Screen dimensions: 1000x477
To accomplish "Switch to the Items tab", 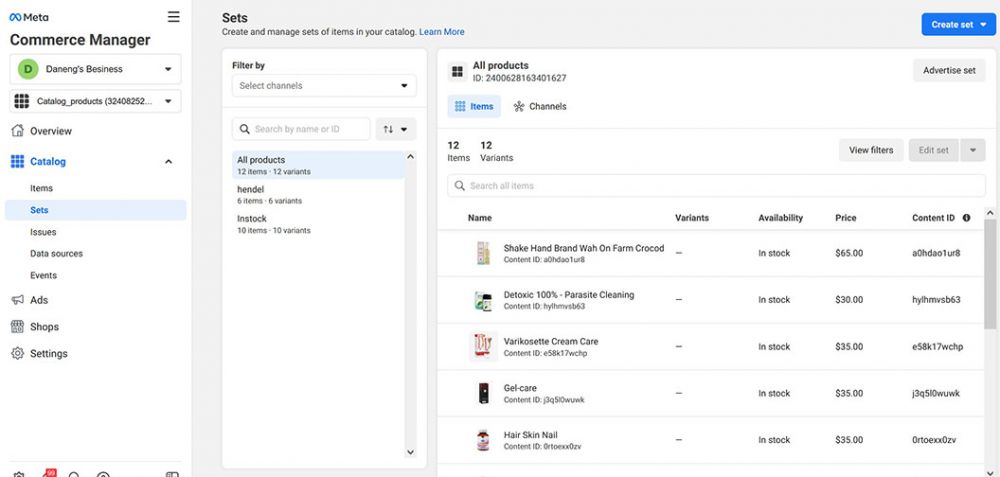I will coord(474,106).
